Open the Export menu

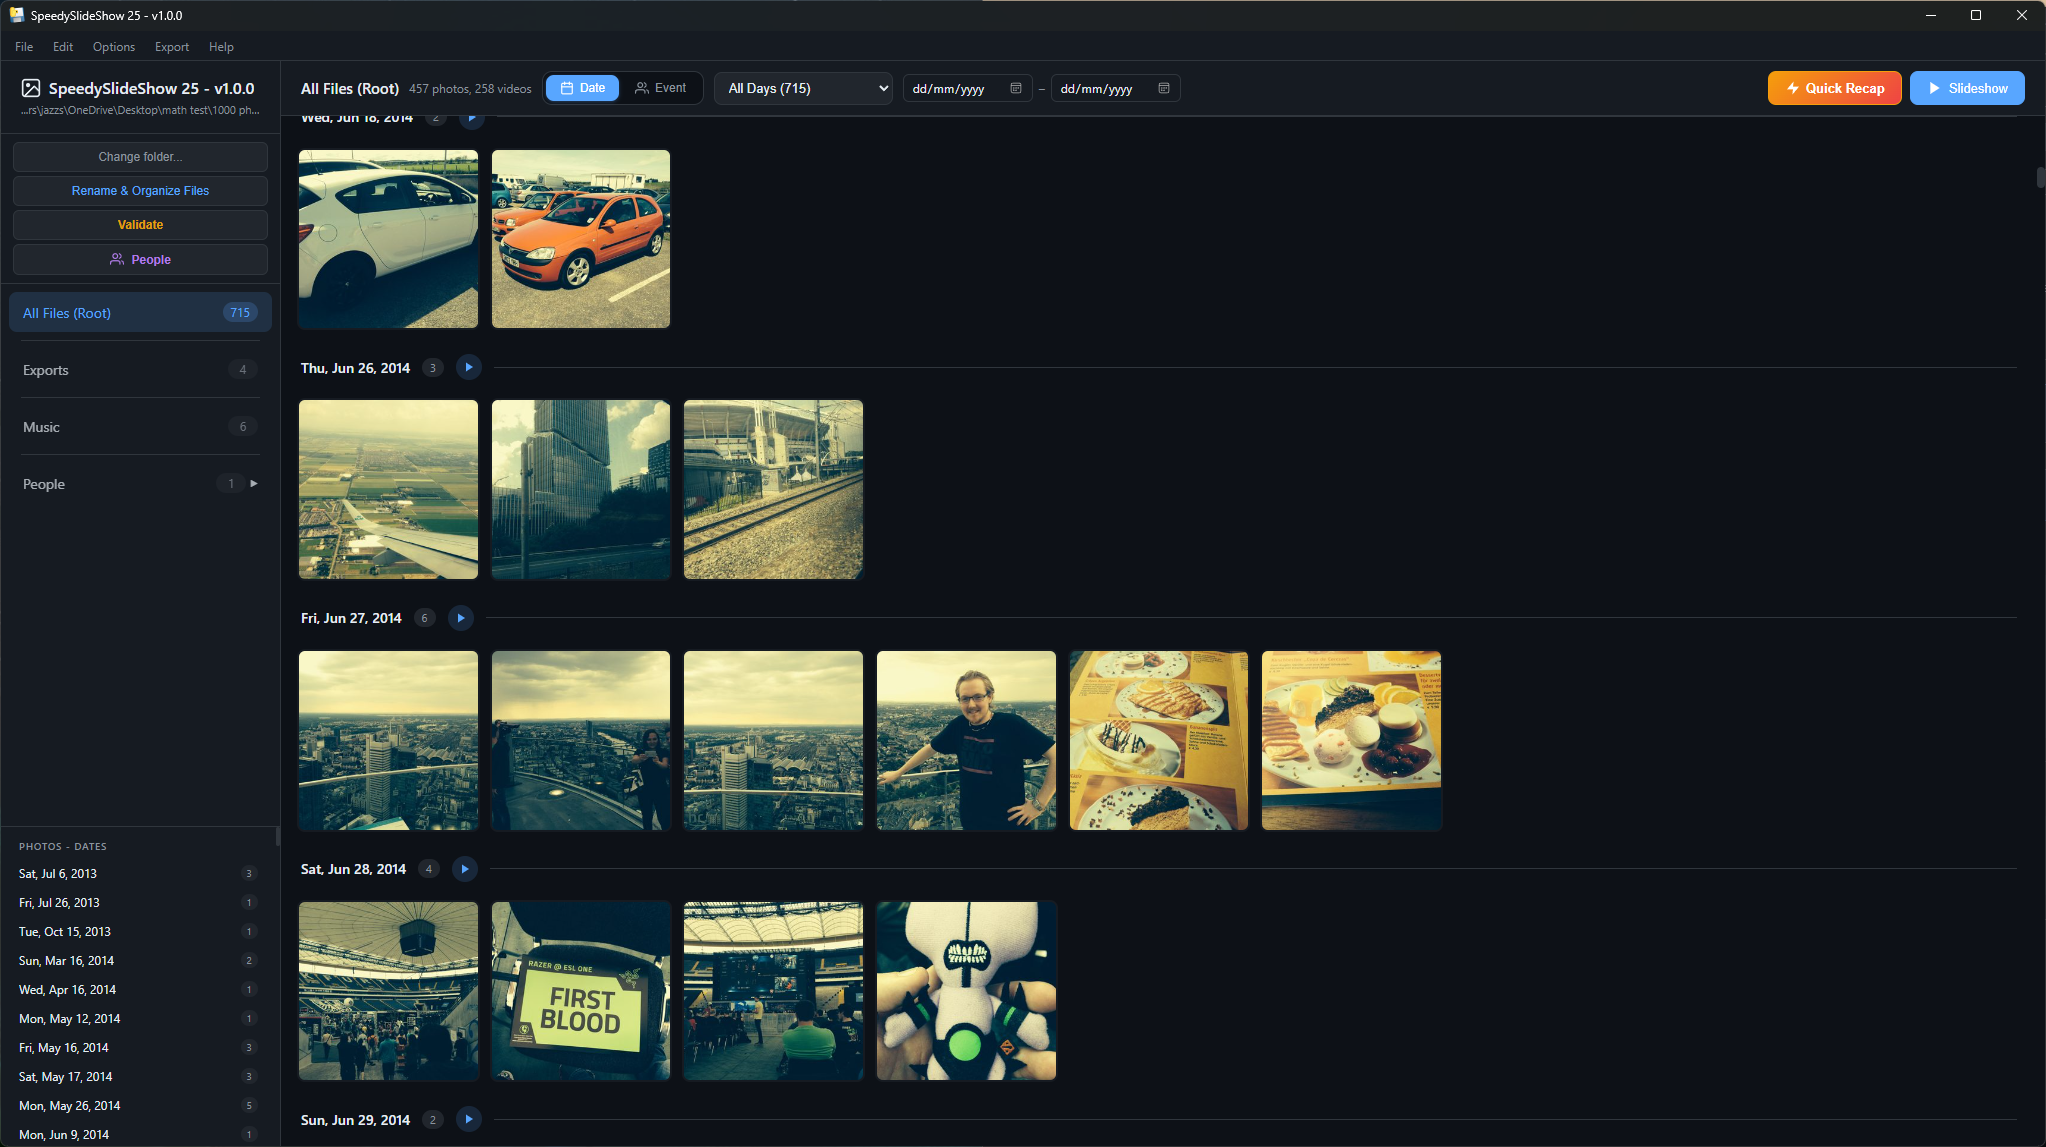coord(171,47)
